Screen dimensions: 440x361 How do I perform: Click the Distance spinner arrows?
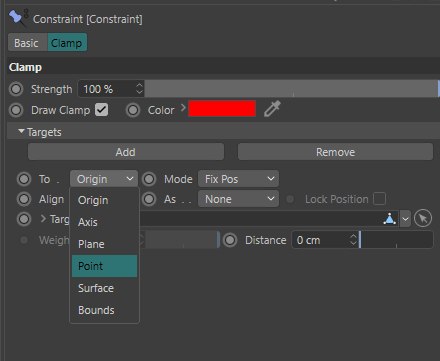point(353,240)
